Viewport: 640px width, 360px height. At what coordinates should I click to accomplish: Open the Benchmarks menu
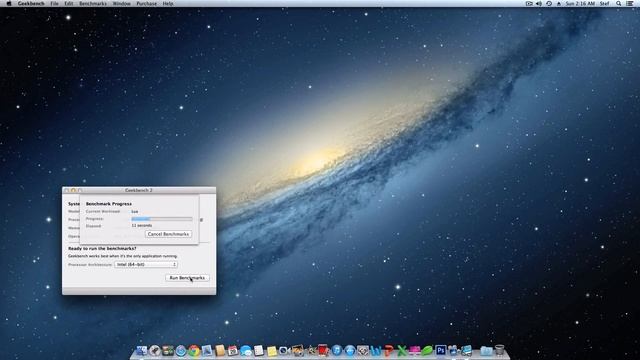tap(93, 3)
